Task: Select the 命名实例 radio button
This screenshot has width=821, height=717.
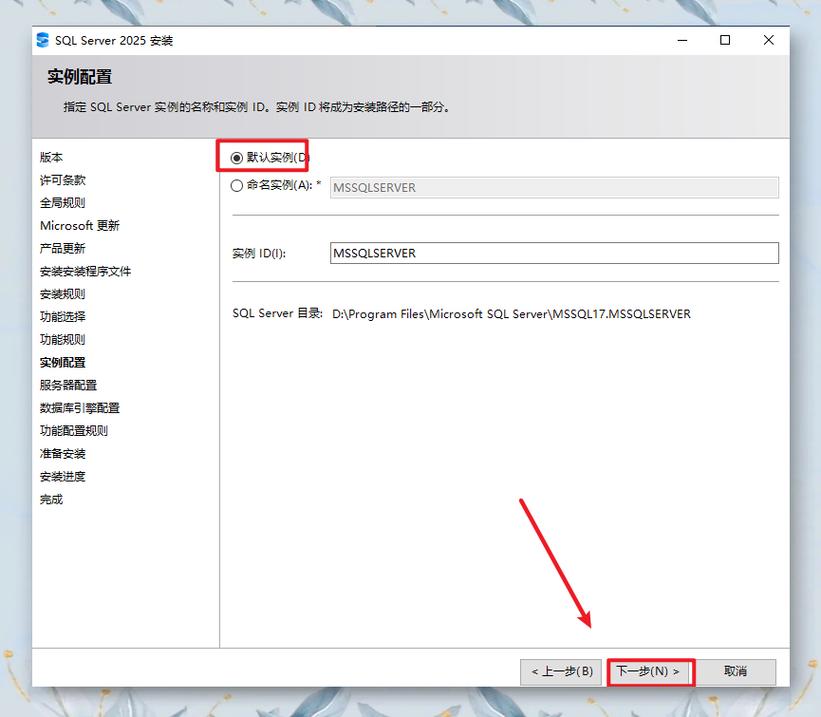Action: click(236, 185)
